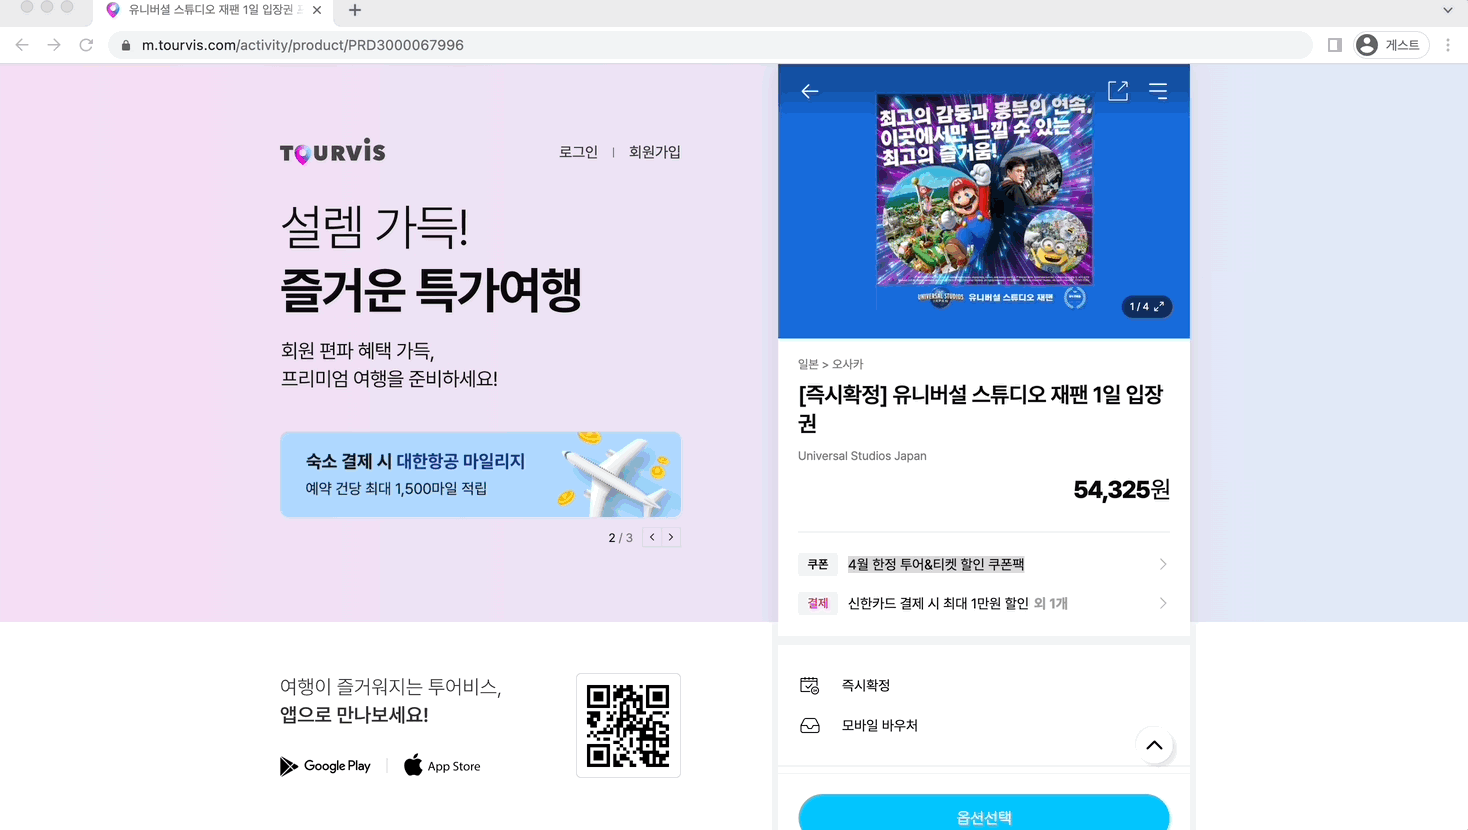Click the 4월 한정 투어&티켓 할인 쿠폰팩 text
Image resolution: width=1468 pixels, height=830 pixels.
[936, 564]
